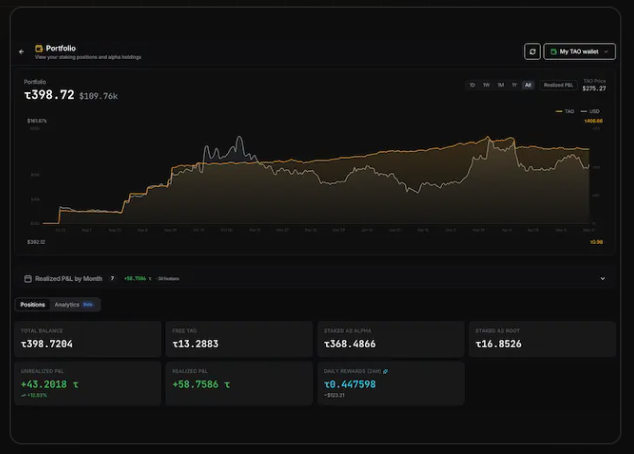Click the USD portfolio value $109.76k
This screenshot has height=454, width=634.
[x=98, y=96]
